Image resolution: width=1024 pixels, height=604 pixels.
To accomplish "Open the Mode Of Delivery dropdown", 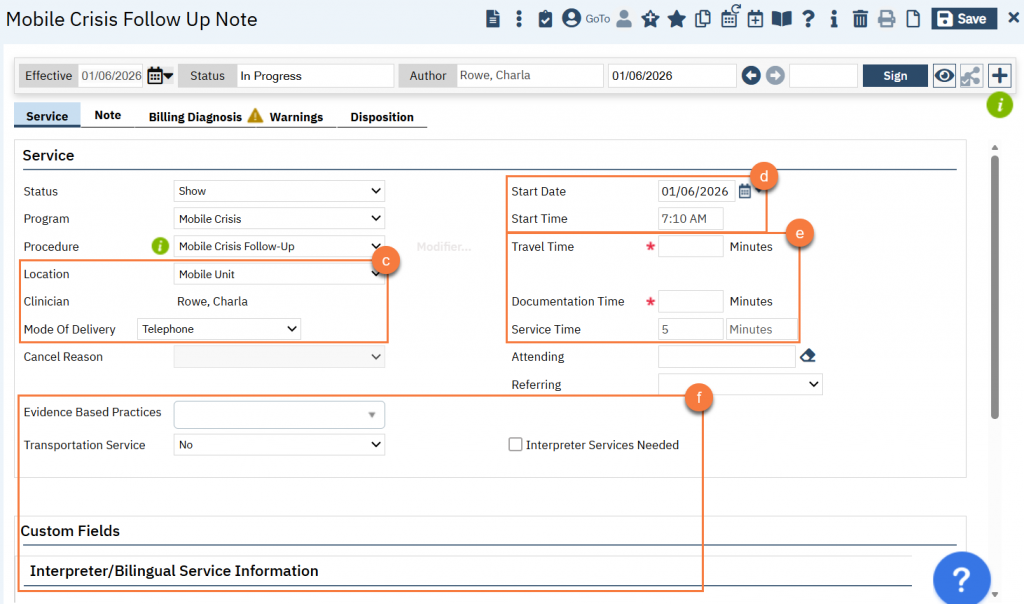I will pyautogui.click(x=220, y=328).
